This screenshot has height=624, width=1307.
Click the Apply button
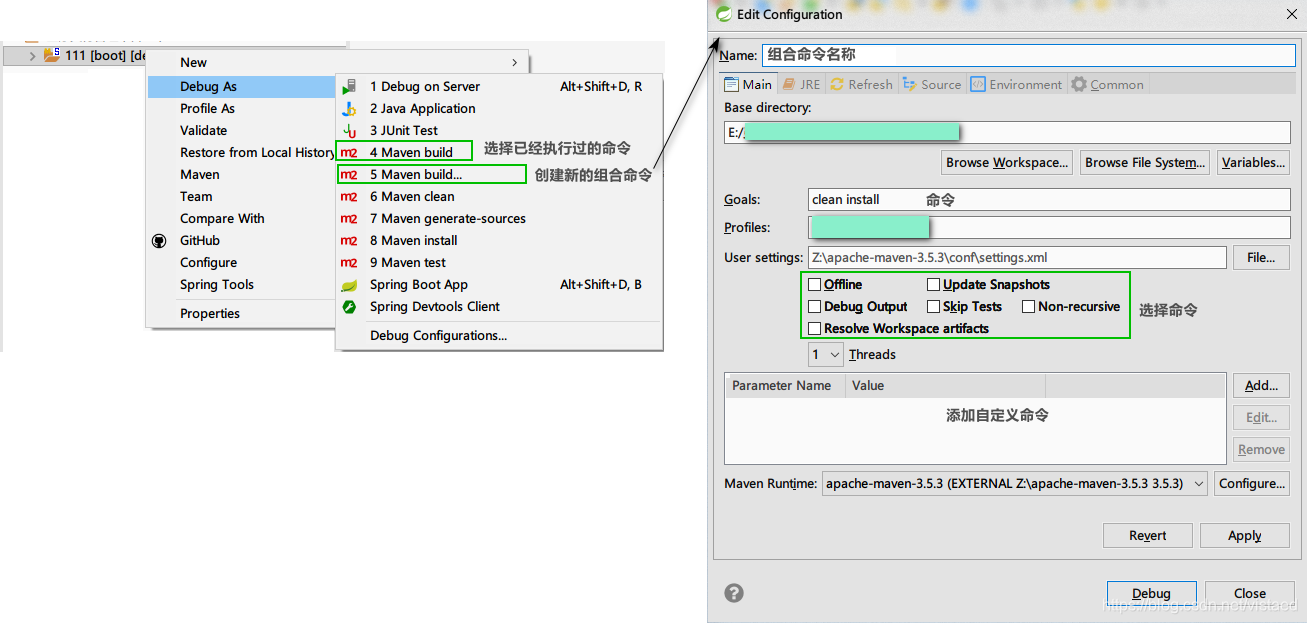click(x=1245, y=536)
